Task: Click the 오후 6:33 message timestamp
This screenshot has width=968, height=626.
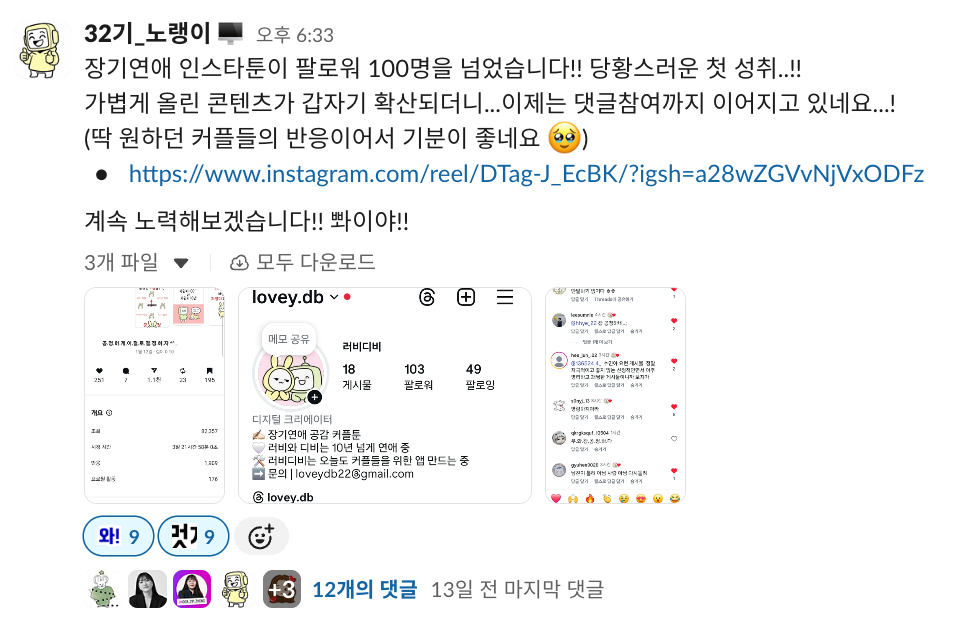Action: click(295, 35)
